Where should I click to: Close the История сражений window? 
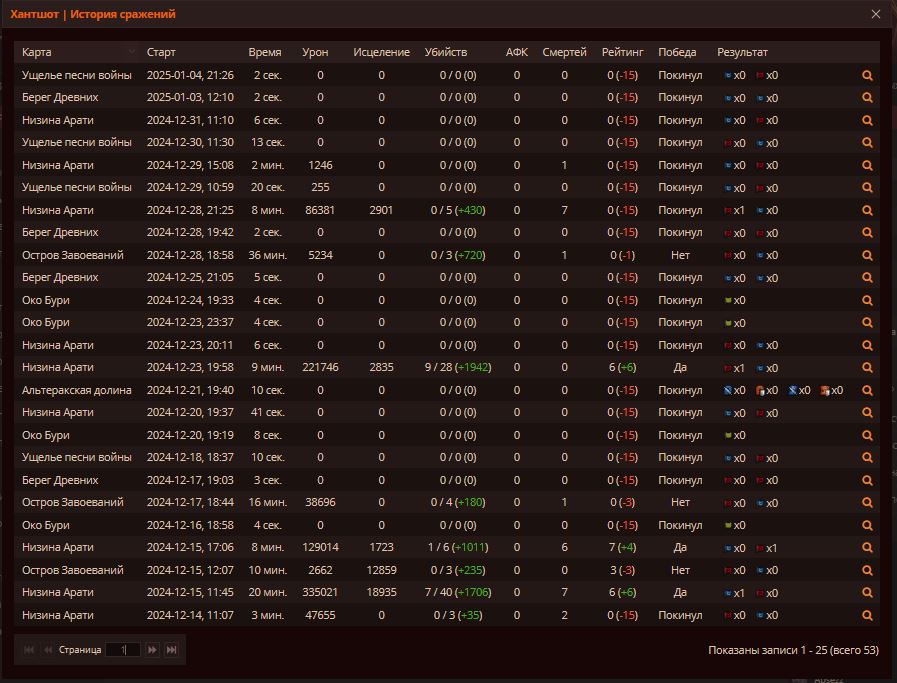[x=876, y=14]
